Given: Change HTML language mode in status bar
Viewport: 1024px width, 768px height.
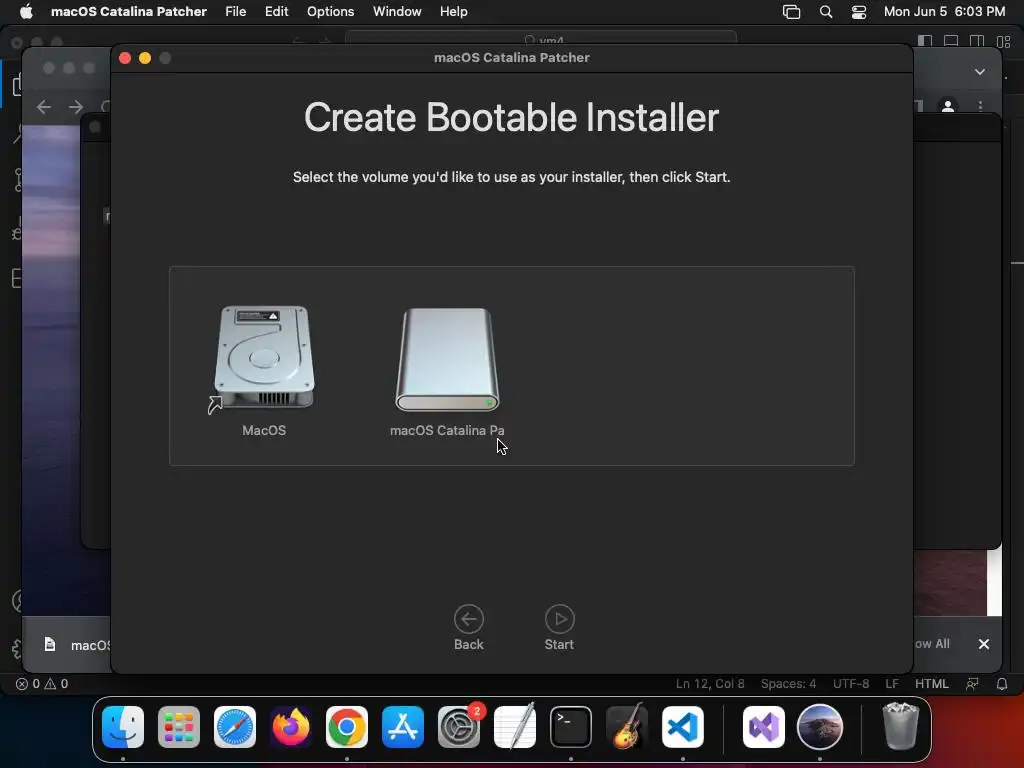Looking at the screenshot, I should click(931, 684).
